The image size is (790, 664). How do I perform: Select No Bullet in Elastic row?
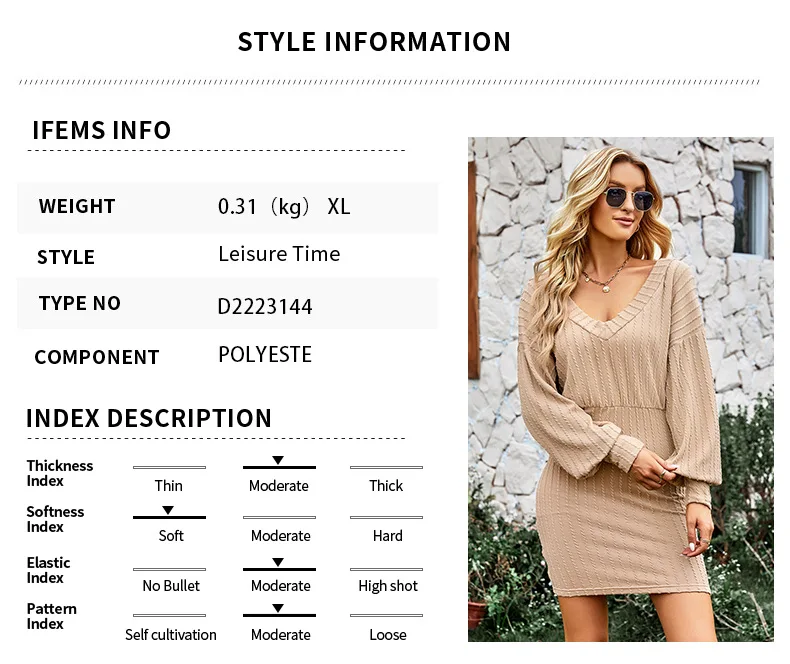pyautogui.click(x=171, y=585)
